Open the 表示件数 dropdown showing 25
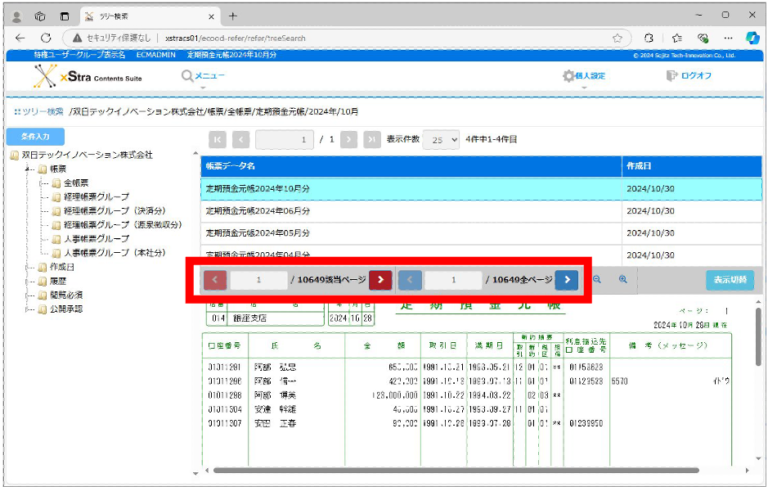768x487 pixels. (x=441, y=140)
